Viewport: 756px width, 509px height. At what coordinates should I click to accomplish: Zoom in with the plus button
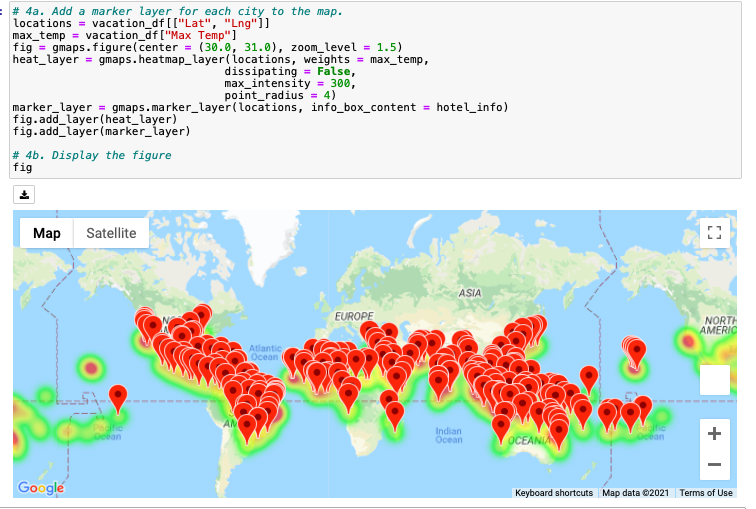pos(715,434)
